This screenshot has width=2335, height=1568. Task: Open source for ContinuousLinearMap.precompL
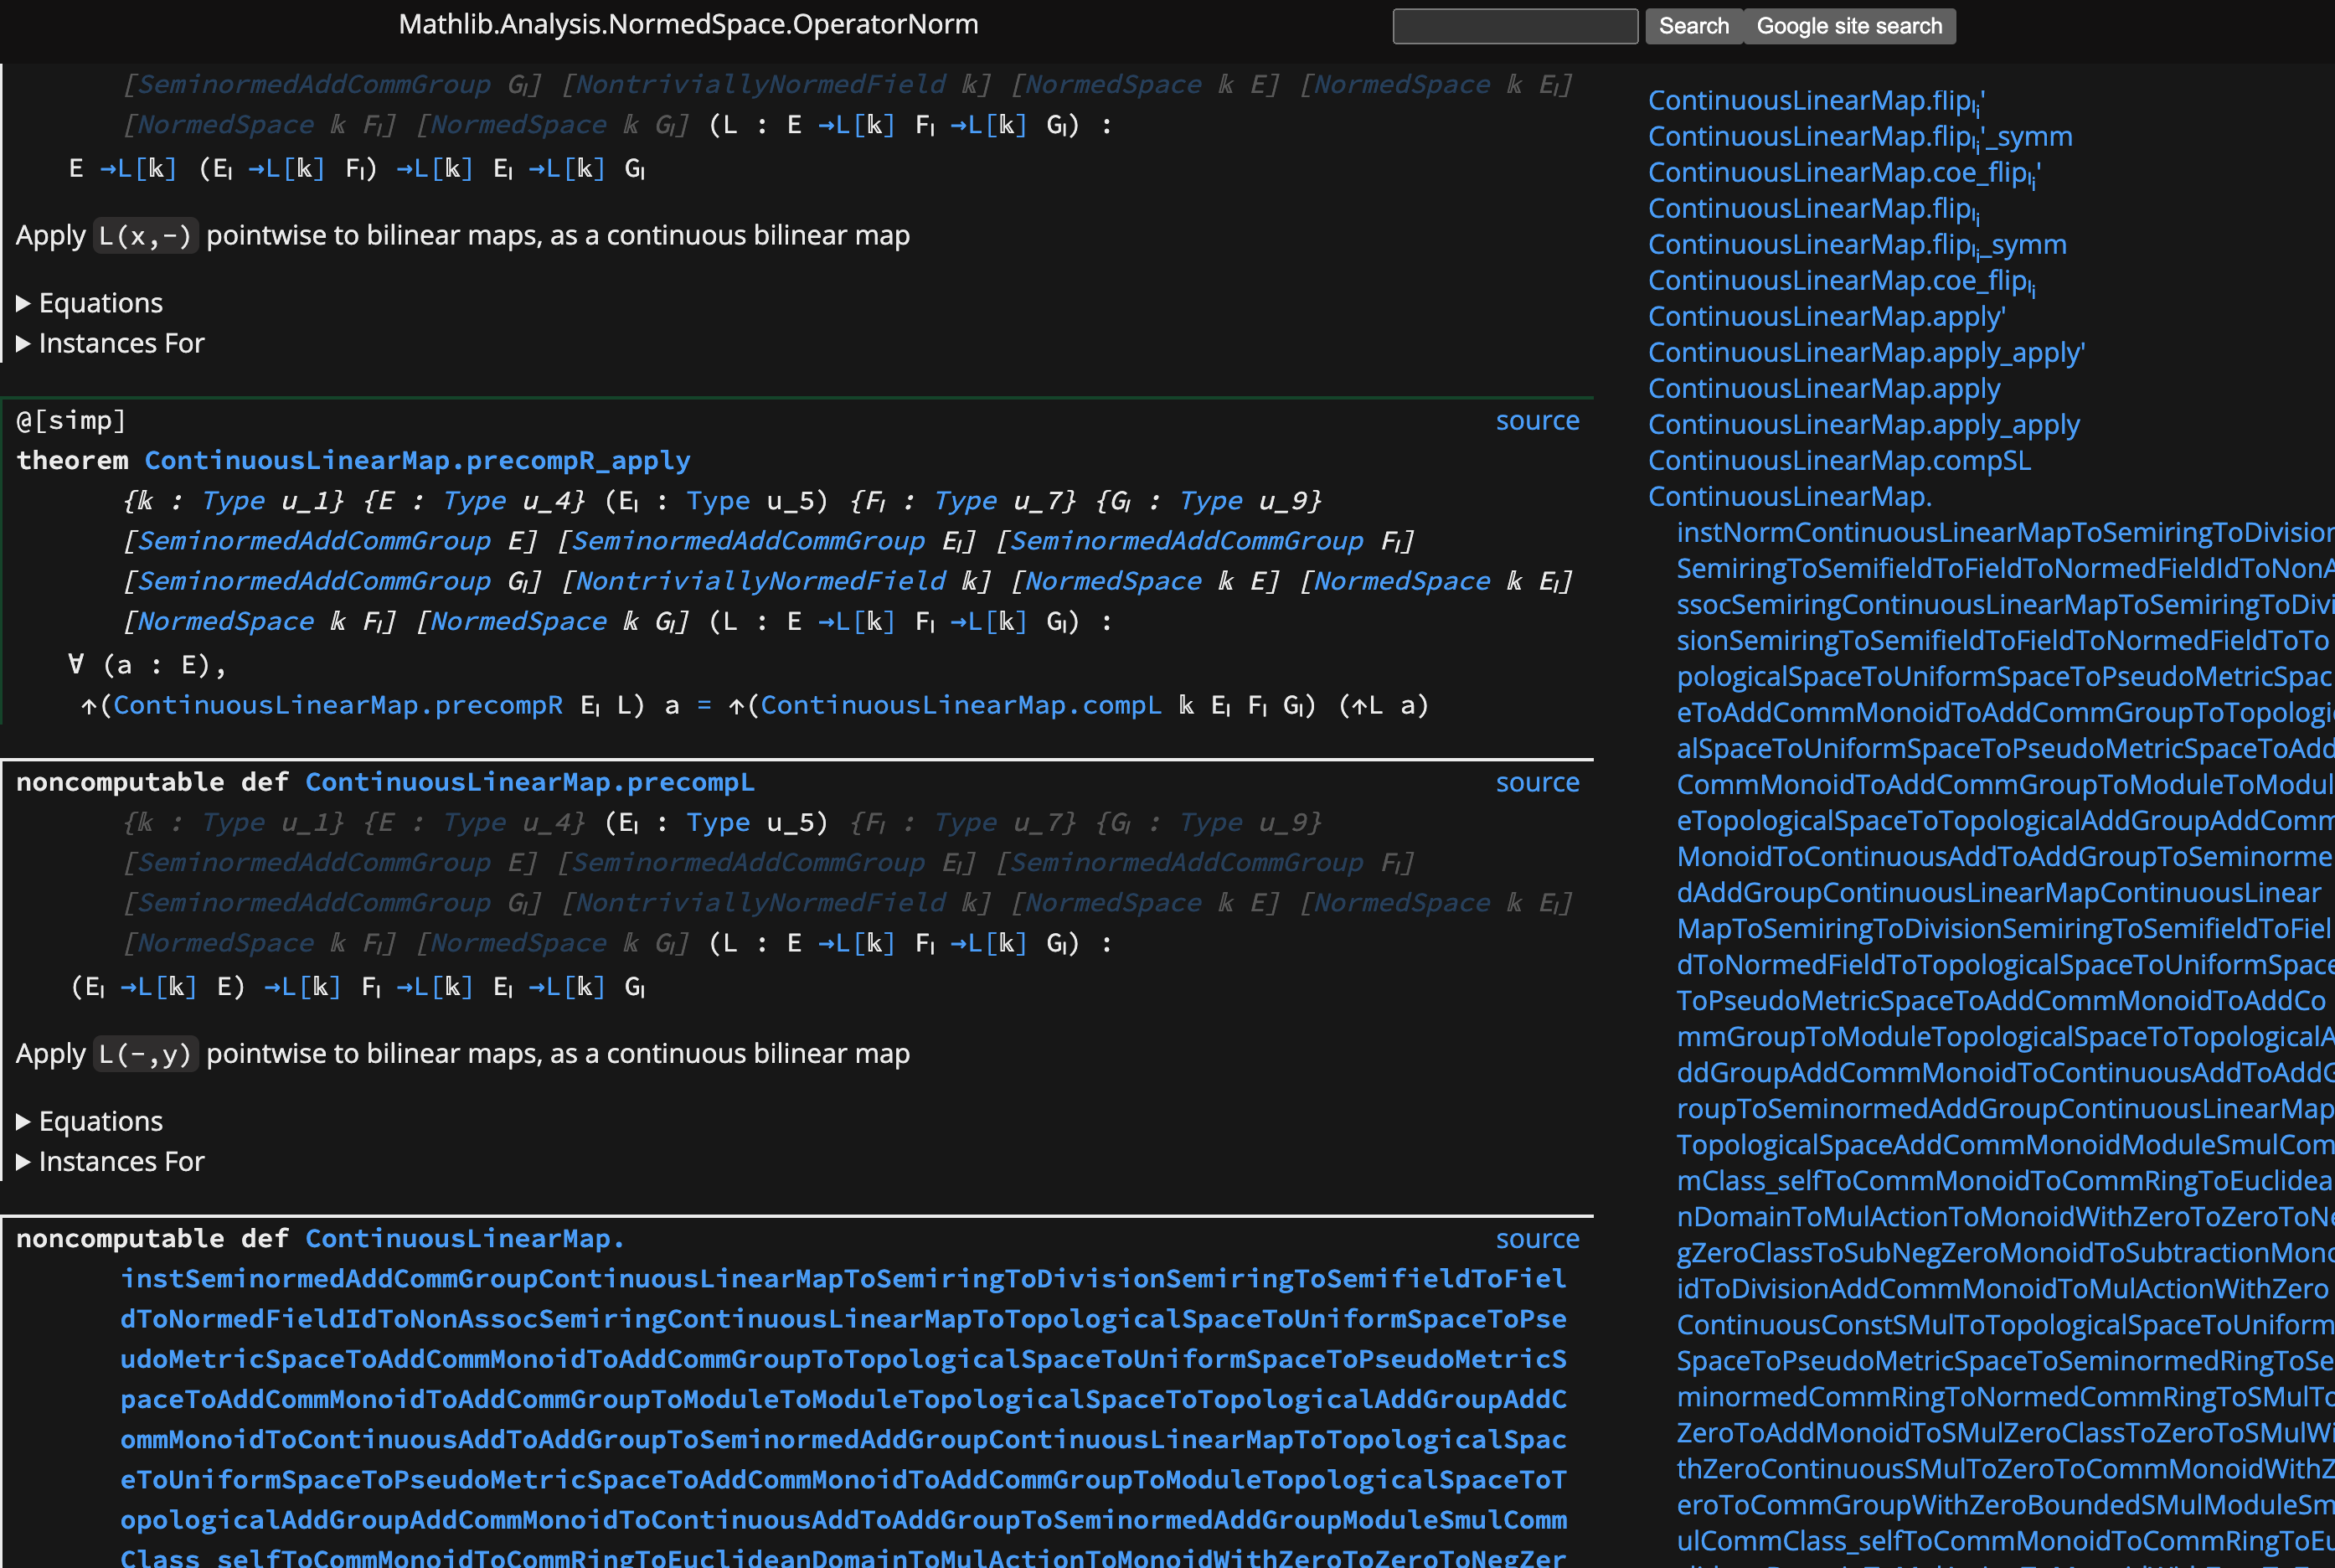(x=1538, y=782)
